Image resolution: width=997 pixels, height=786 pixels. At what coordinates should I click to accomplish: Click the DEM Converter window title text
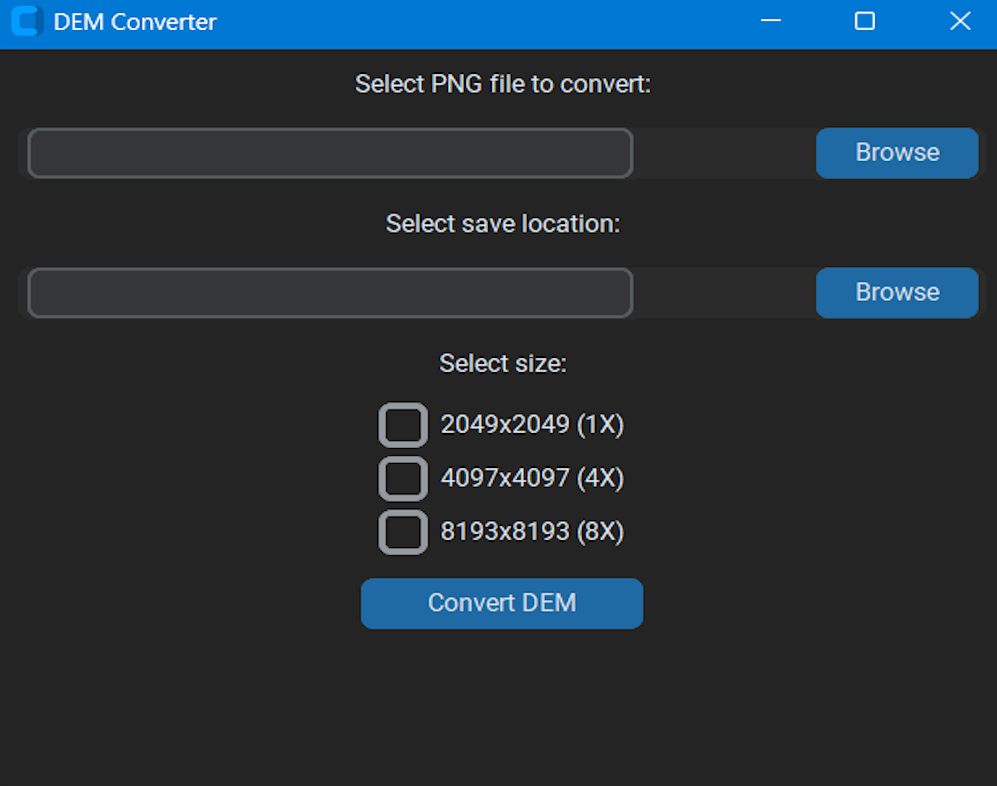[x=135, y=22]
